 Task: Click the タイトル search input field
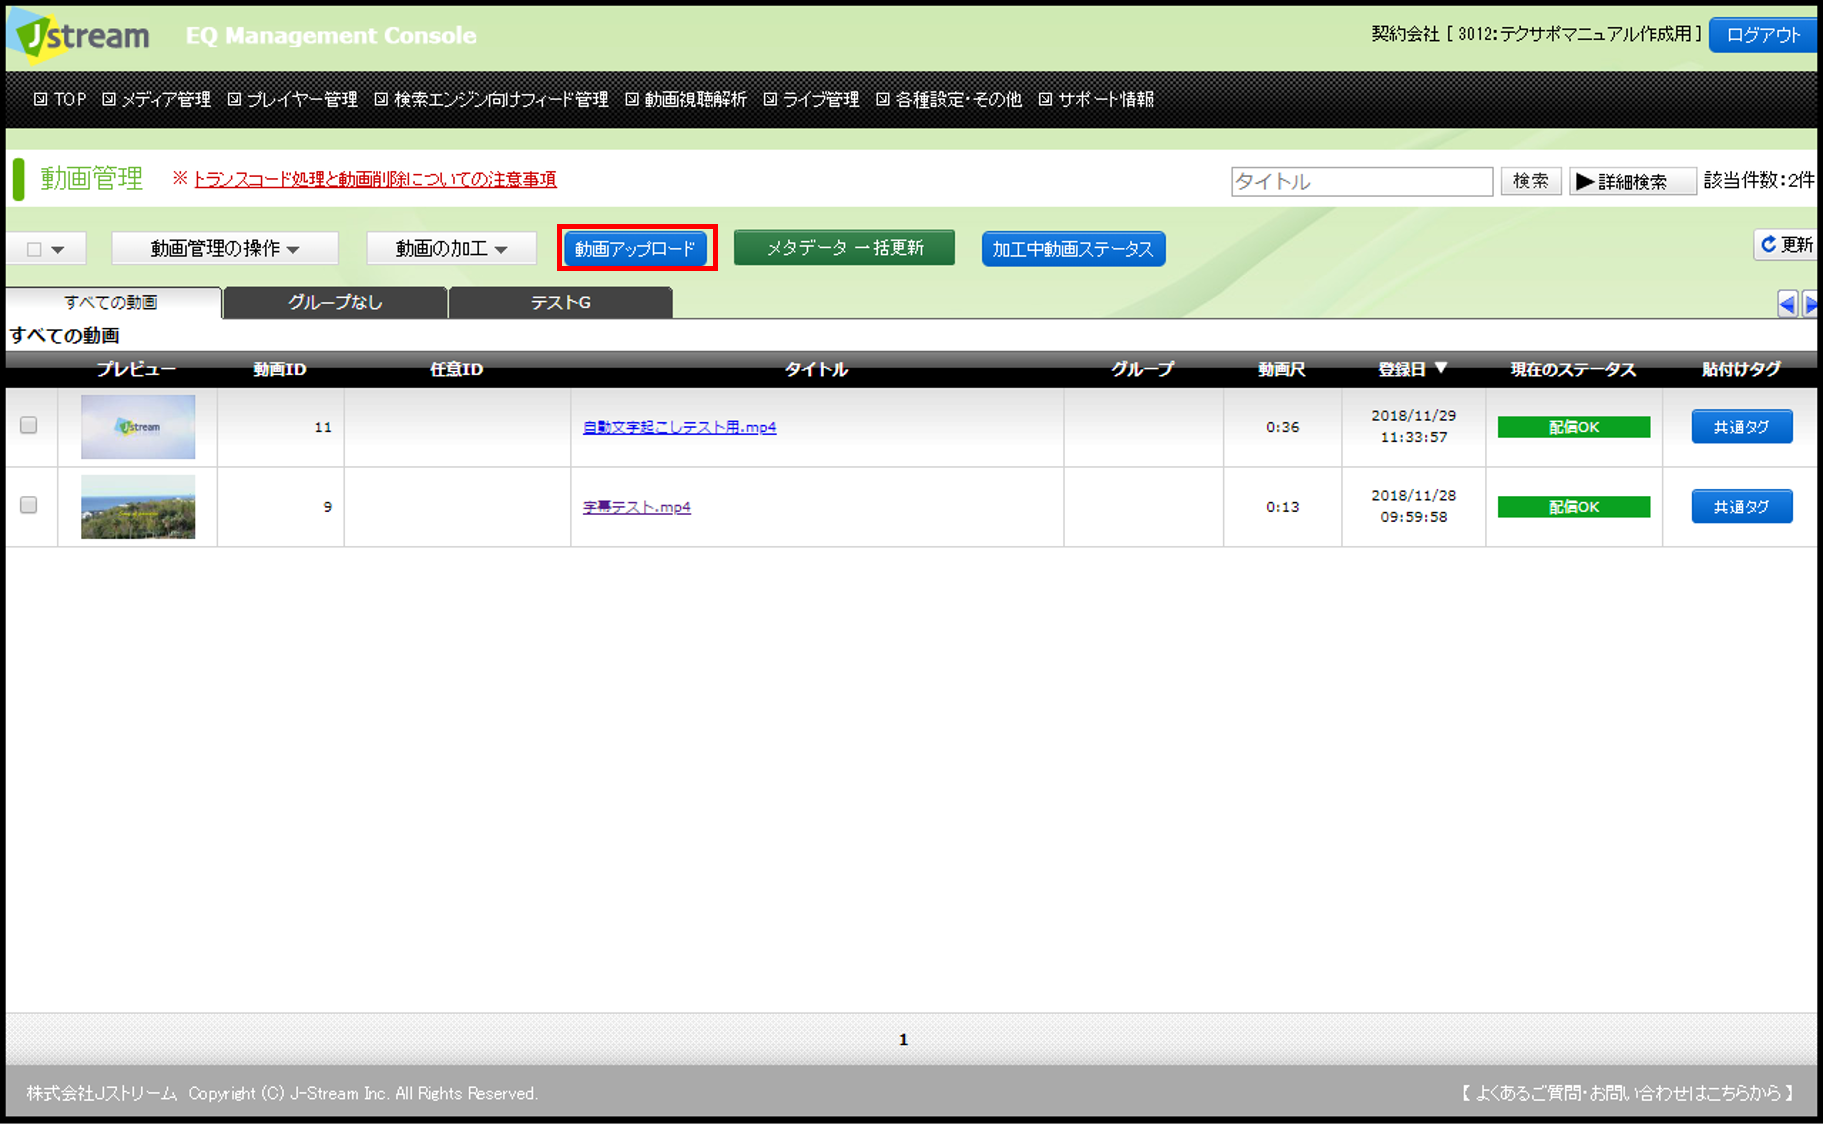[1361, 181]
